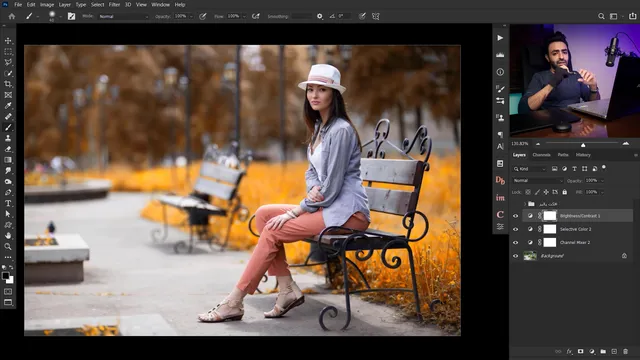This screenshot has height=360, width=640.
Task: Click the Play actions panel icon
Action: click(500, 38)
